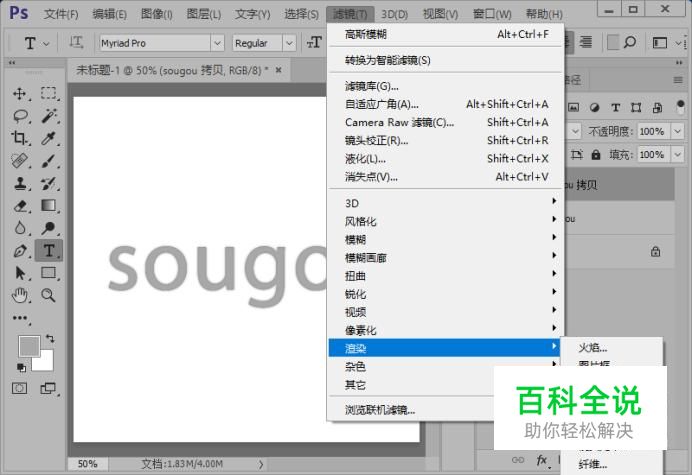Open the tool preset picker arrow
This screenshot has height=475, width=692.
46,43
